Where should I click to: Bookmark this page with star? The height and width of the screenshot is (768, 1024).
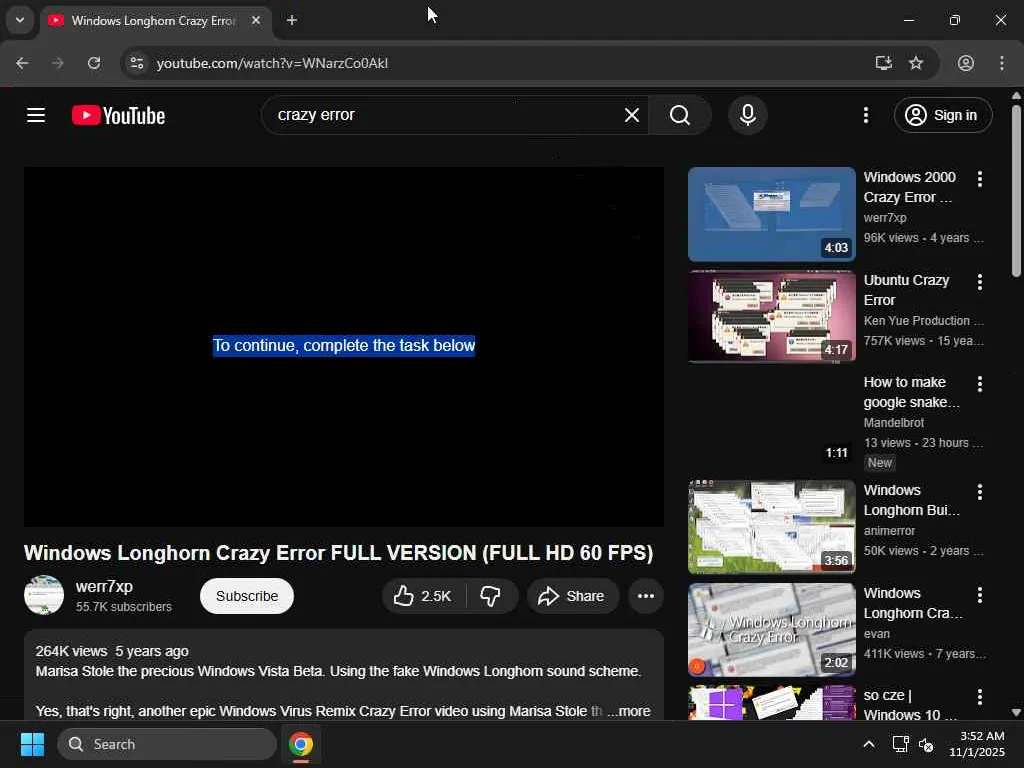click(916, 63)
